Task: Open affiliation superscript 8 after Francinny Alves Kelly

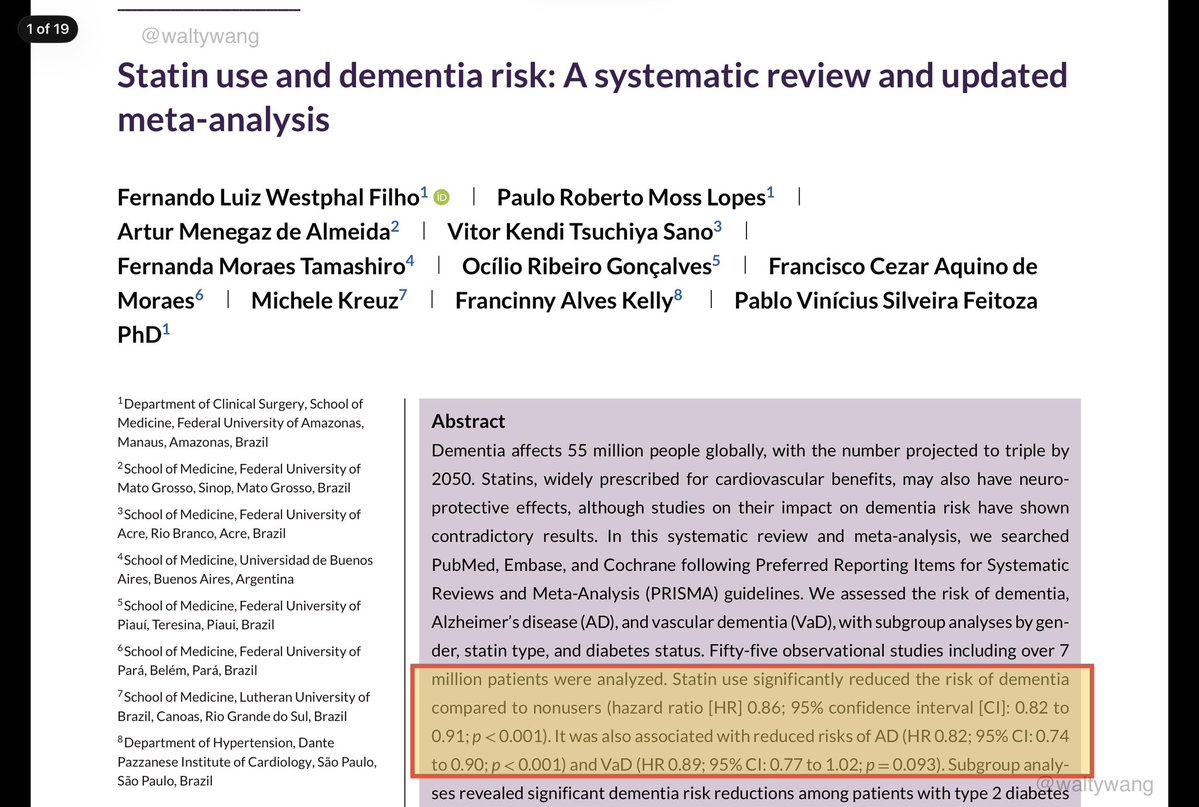Action: [x=677, y=295]
